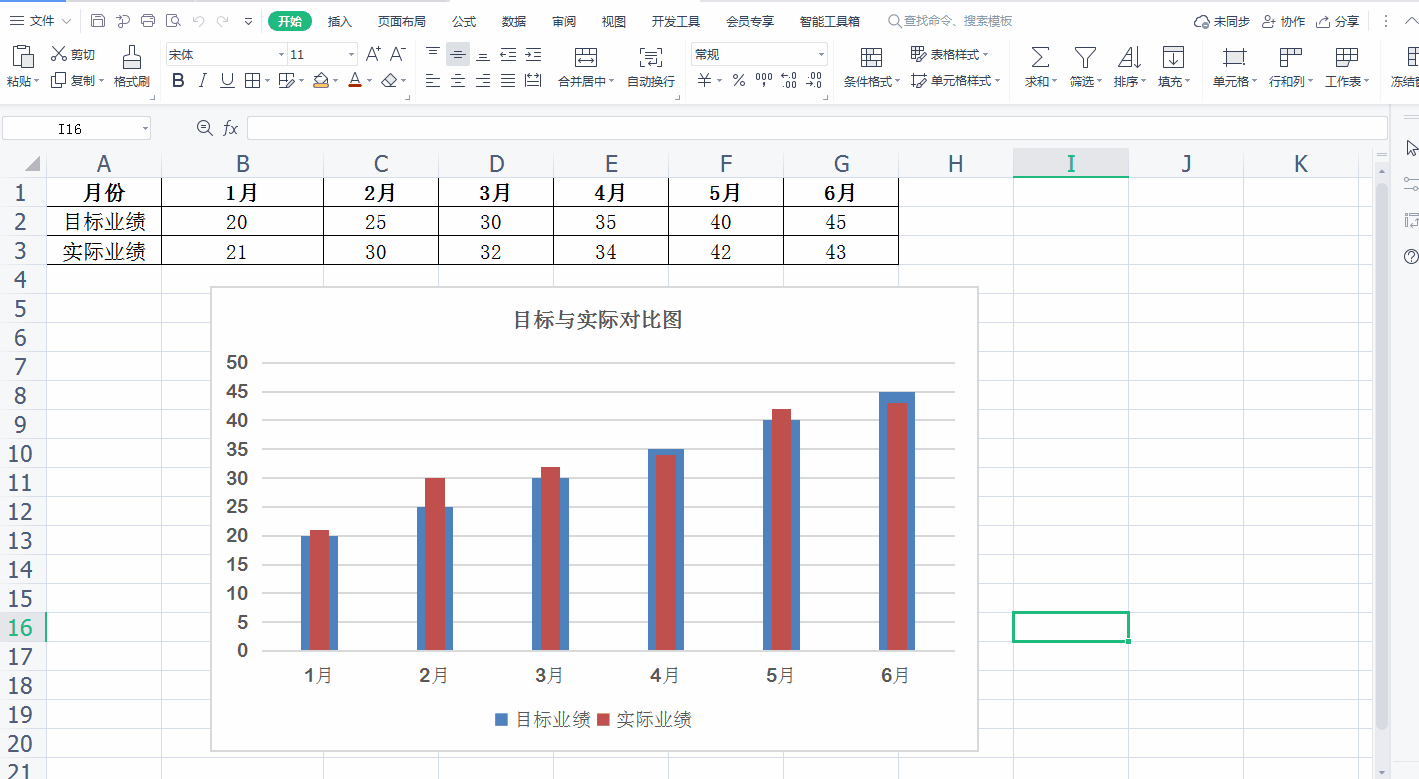Click the Decrease Indent icon
1419x779 pixels.
pos(508,54)
